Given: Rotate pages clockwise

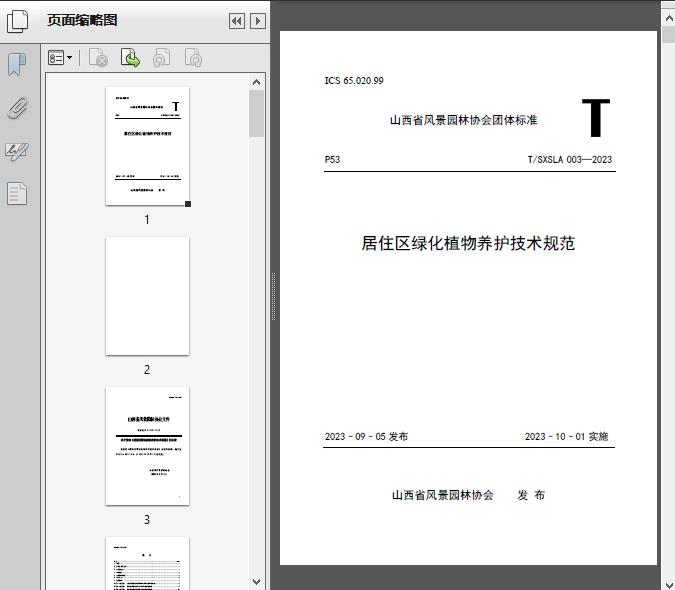Looking at the screenshot, I should point(193,58).
